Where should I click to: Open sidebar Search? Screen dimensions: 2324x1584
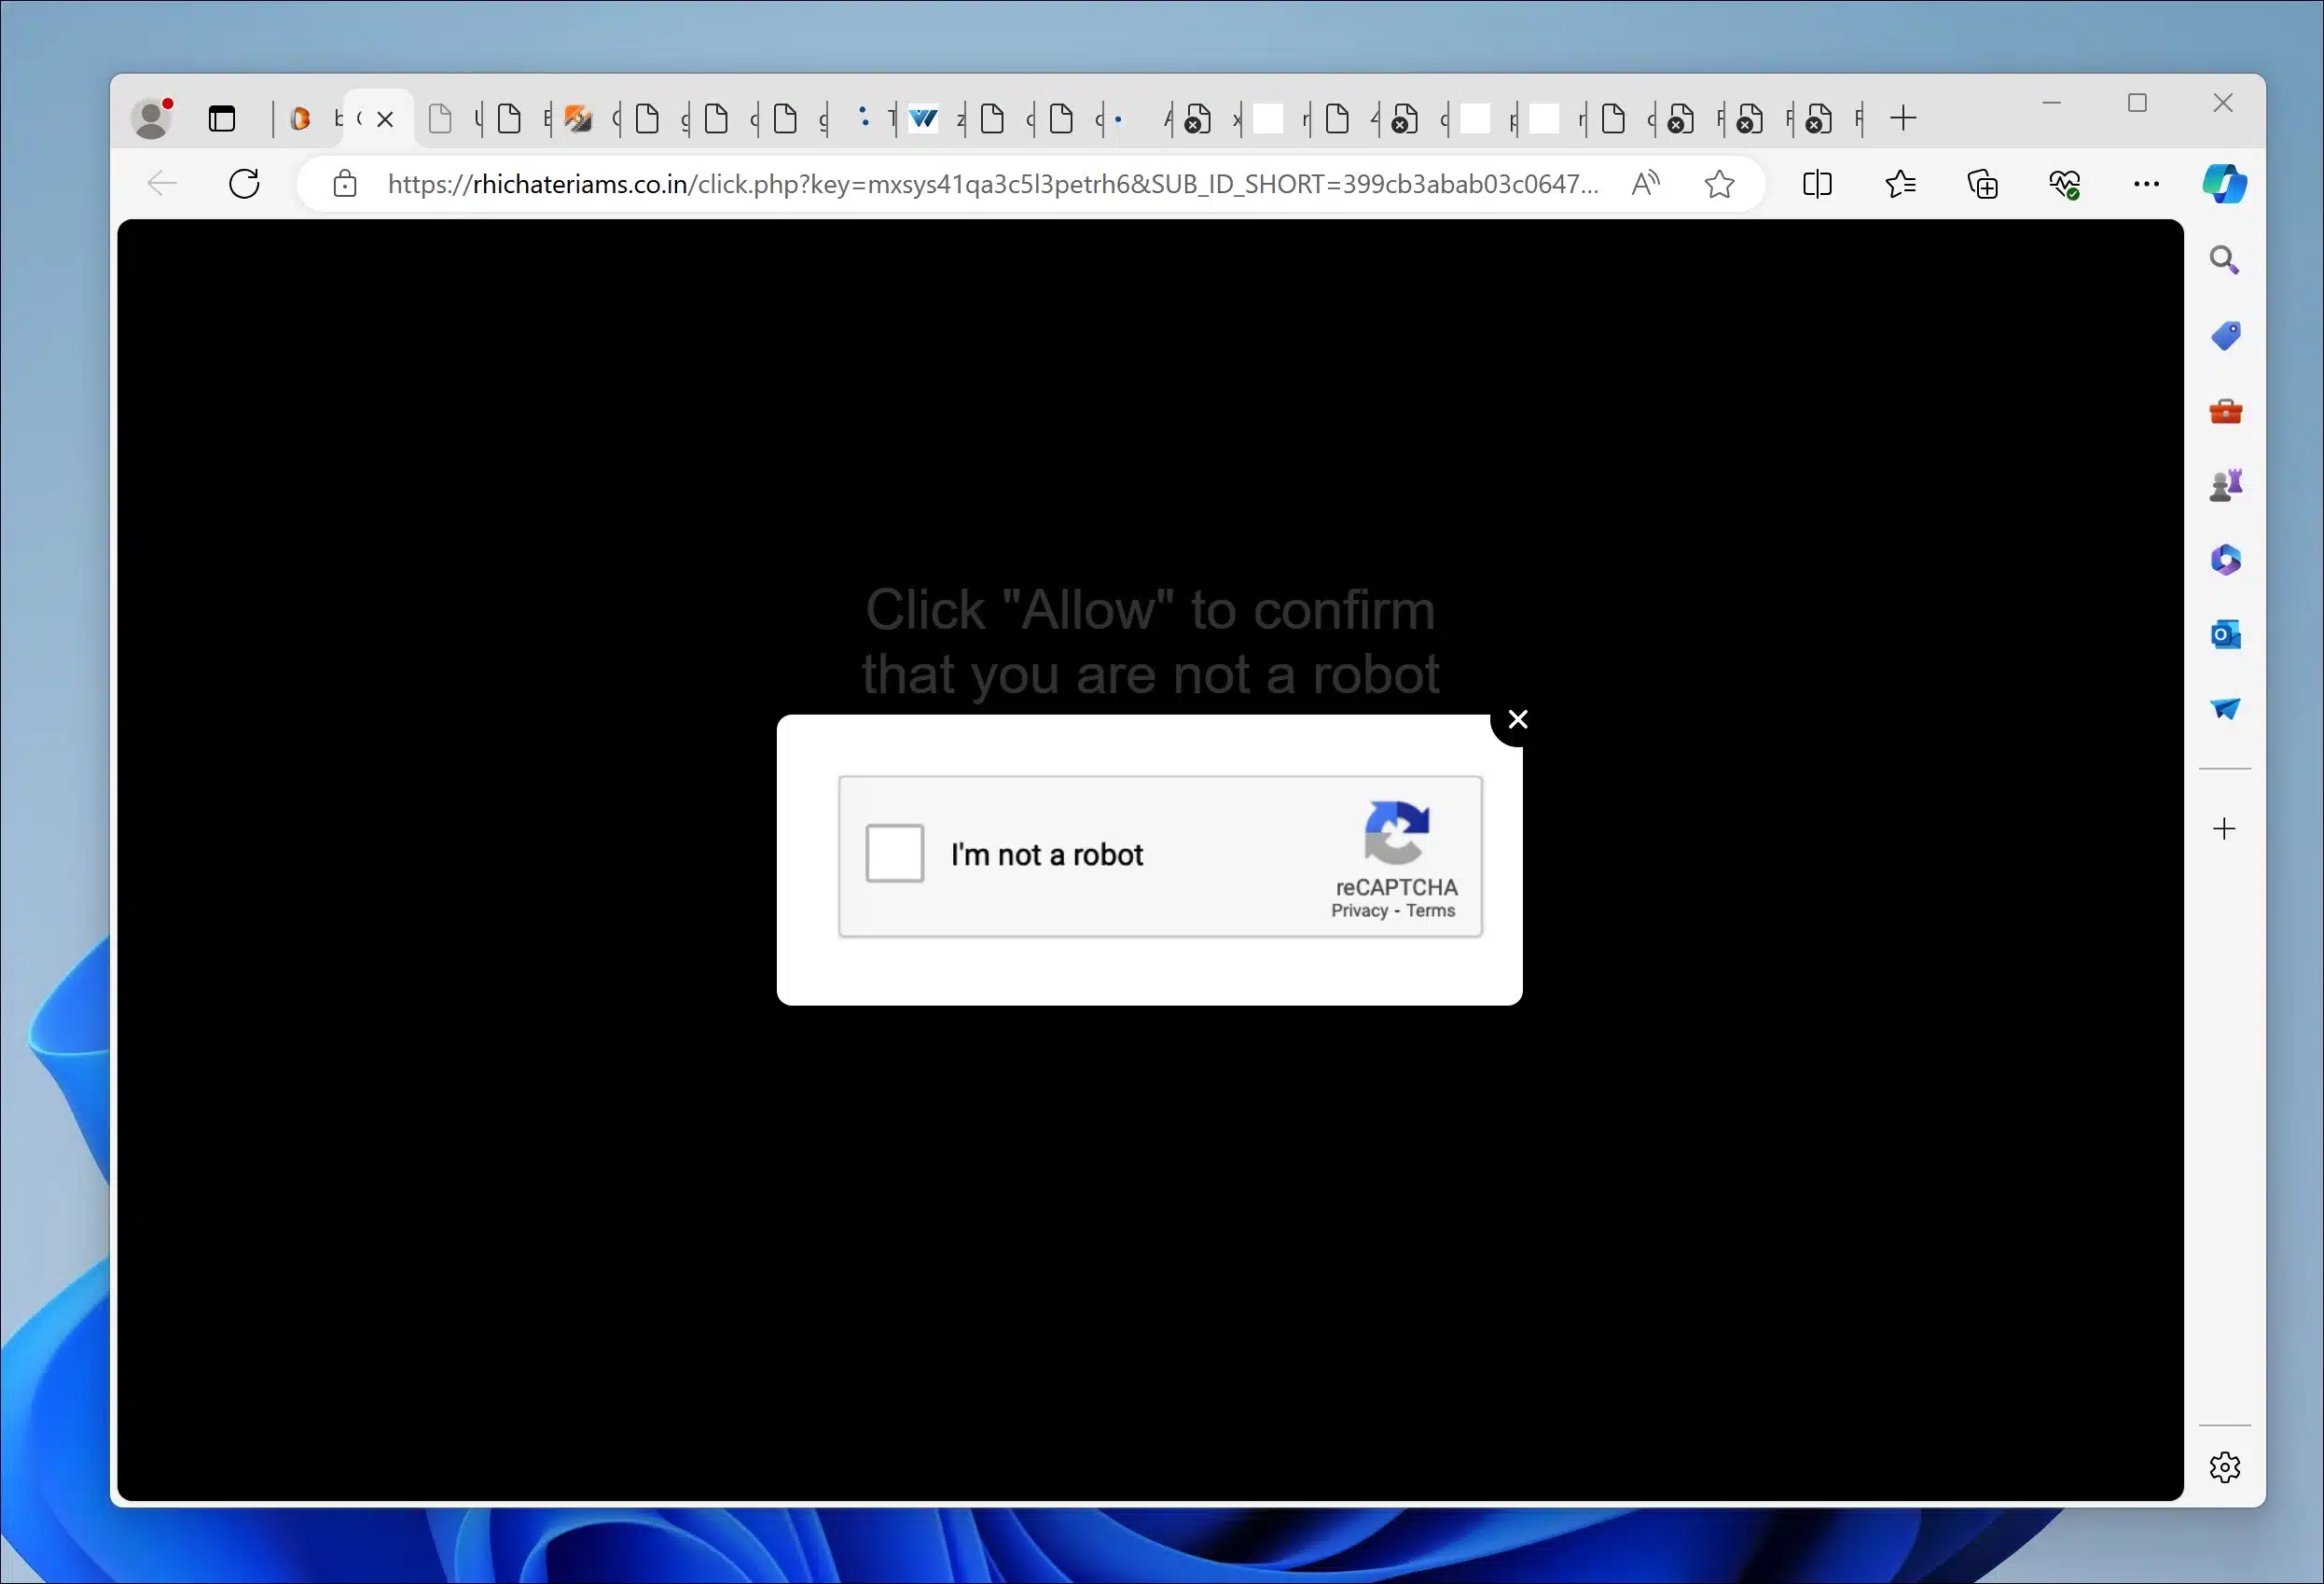(2224, 260)
